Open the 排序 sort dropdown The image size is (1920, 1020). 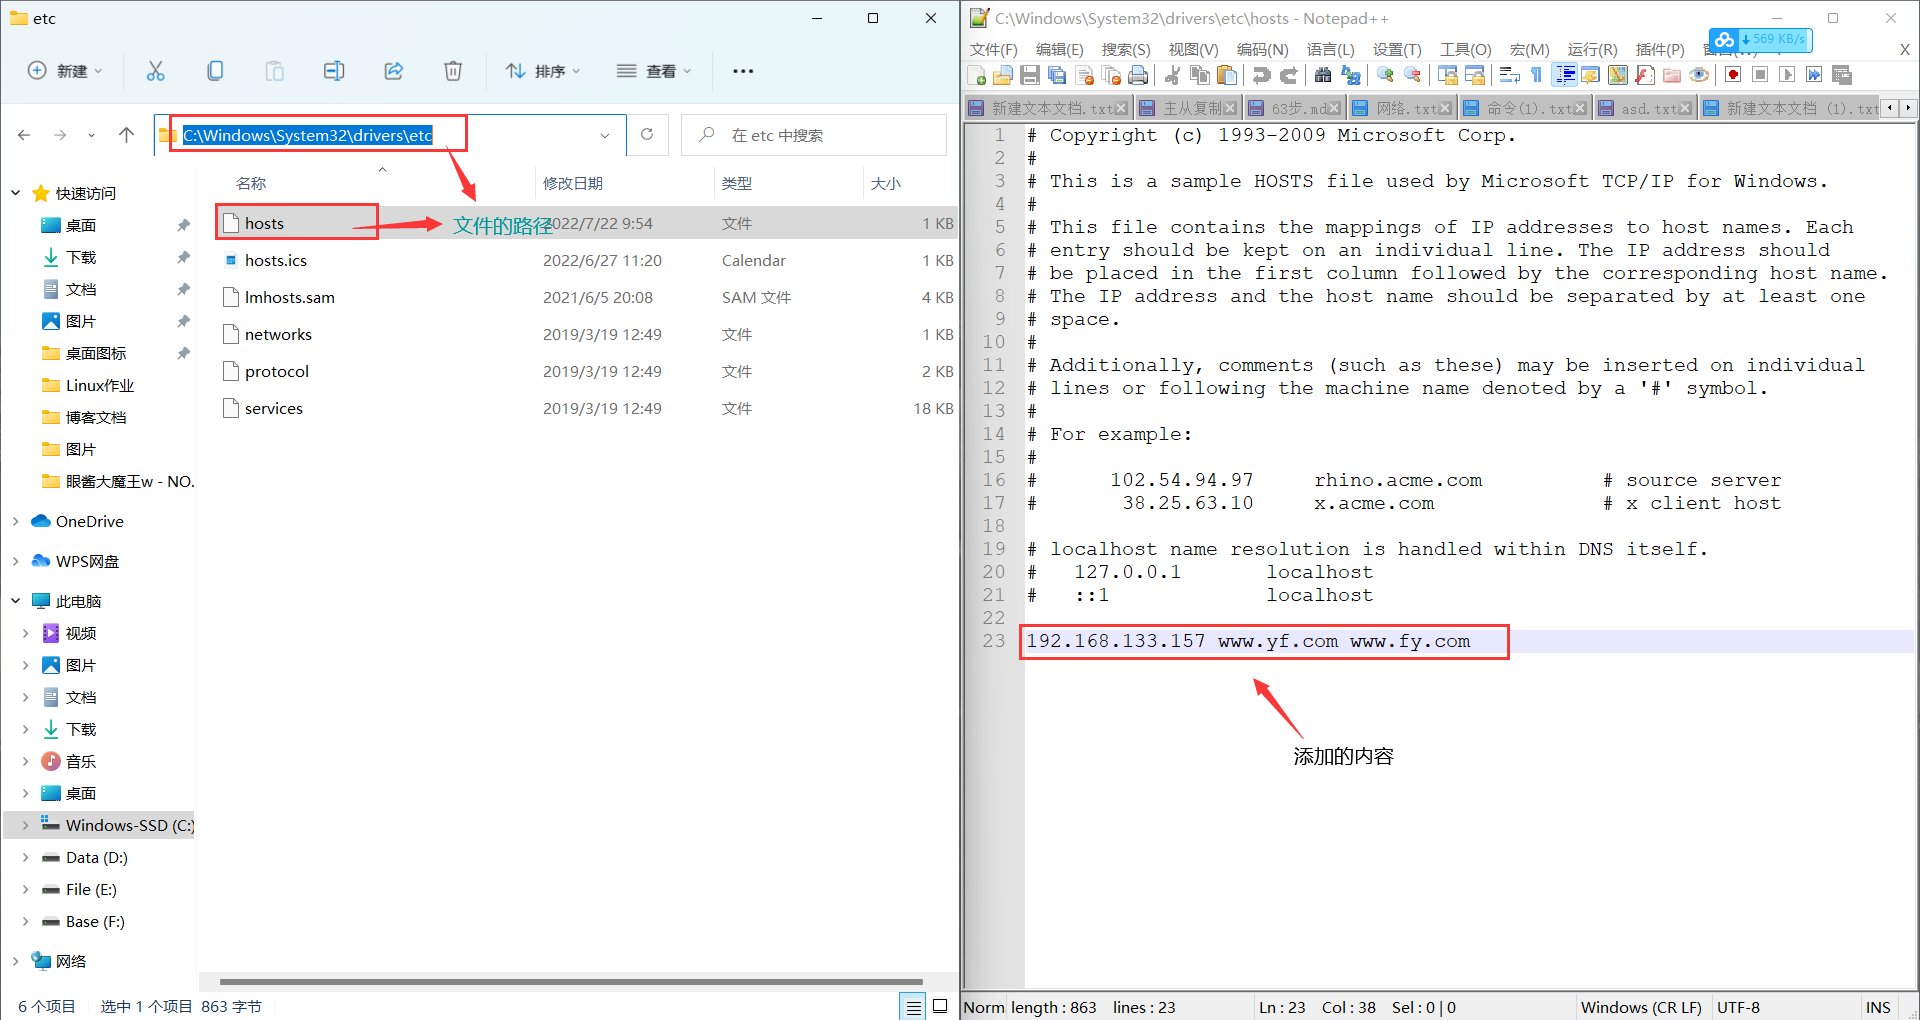click(543, 71)
